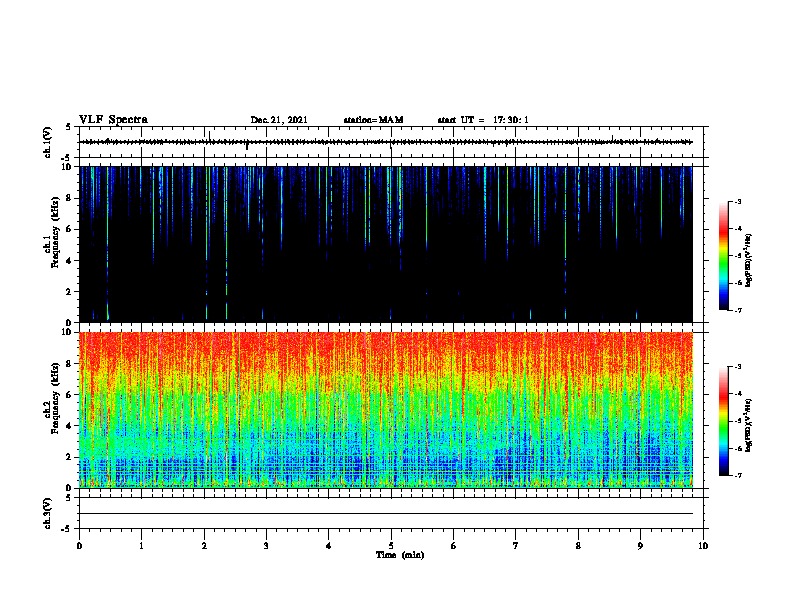This screenshot has height=612, width=792.
Task: Click the "5" tick on the time axis
Action: tap(391, 546)
